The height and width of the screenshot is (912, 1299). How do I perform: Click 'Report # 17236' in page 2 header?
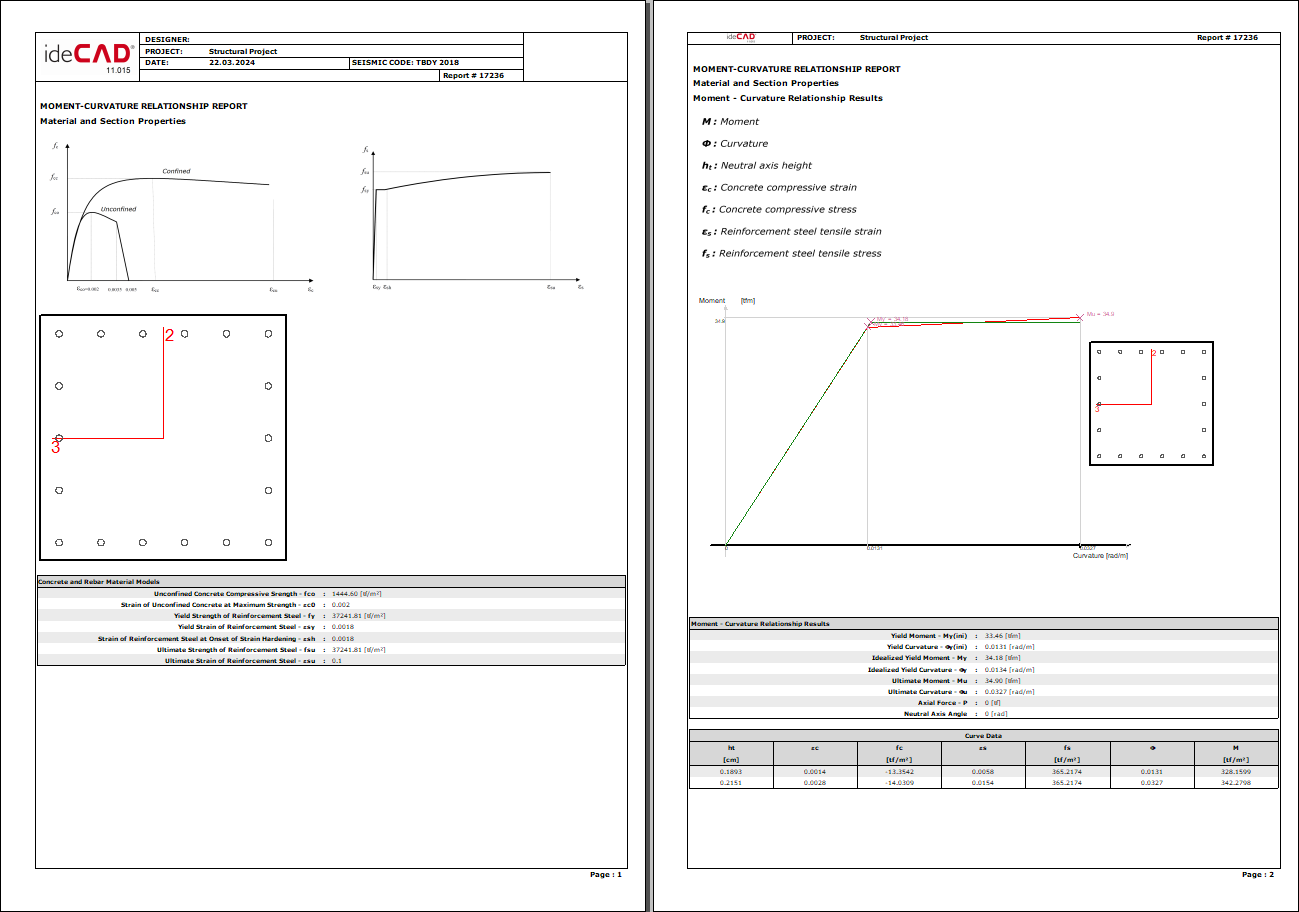(1227, 37)
